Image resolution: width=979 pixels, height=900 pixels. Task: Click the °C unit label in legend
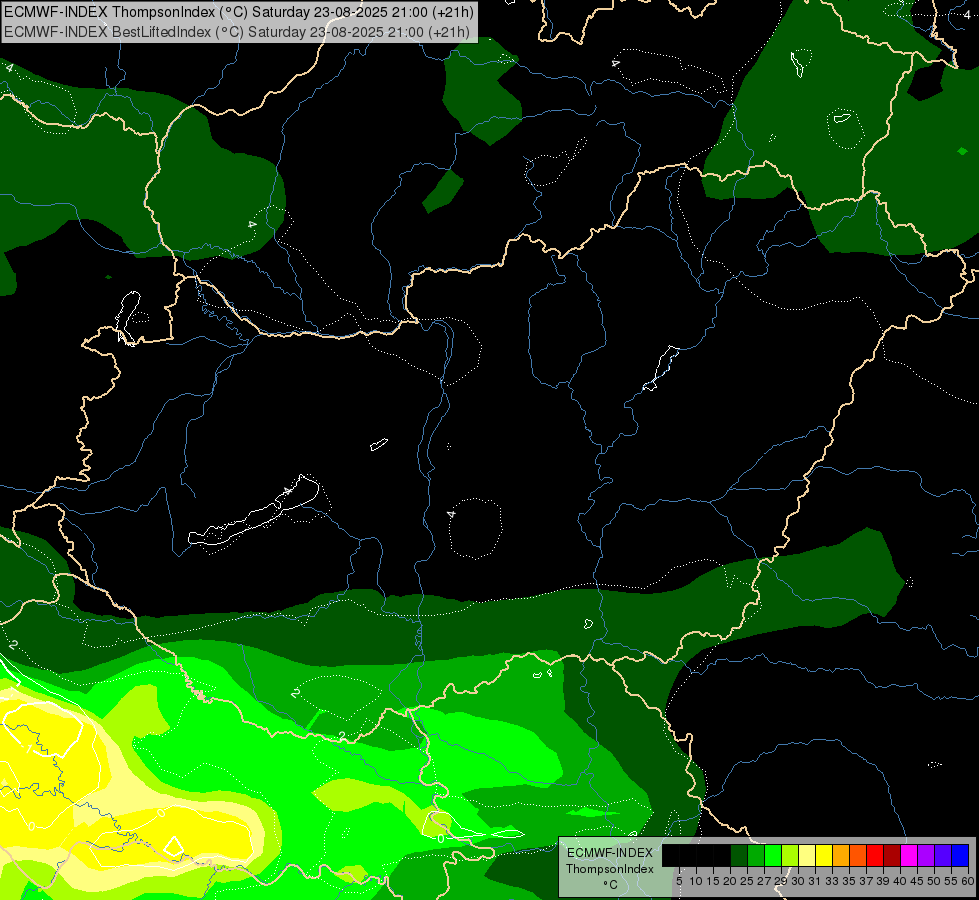(611, 884)
